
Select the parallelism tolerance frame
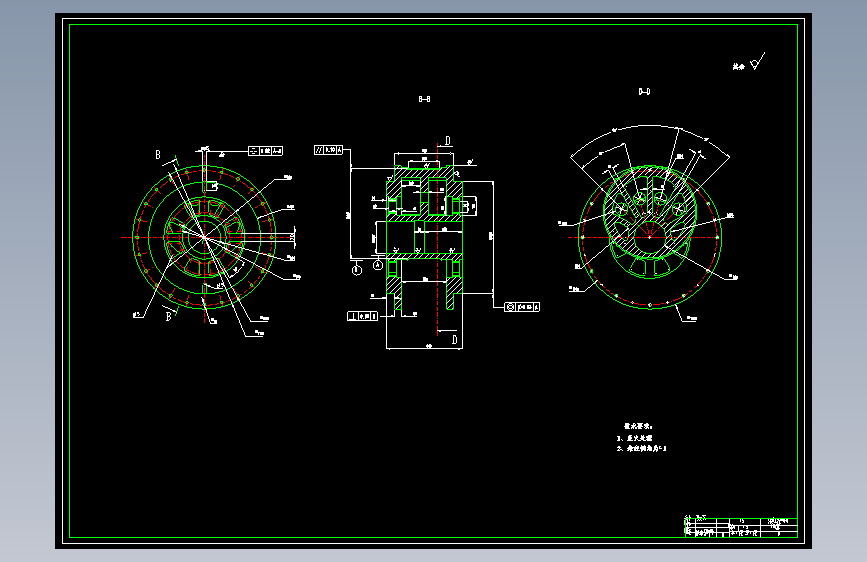[328, 150]
